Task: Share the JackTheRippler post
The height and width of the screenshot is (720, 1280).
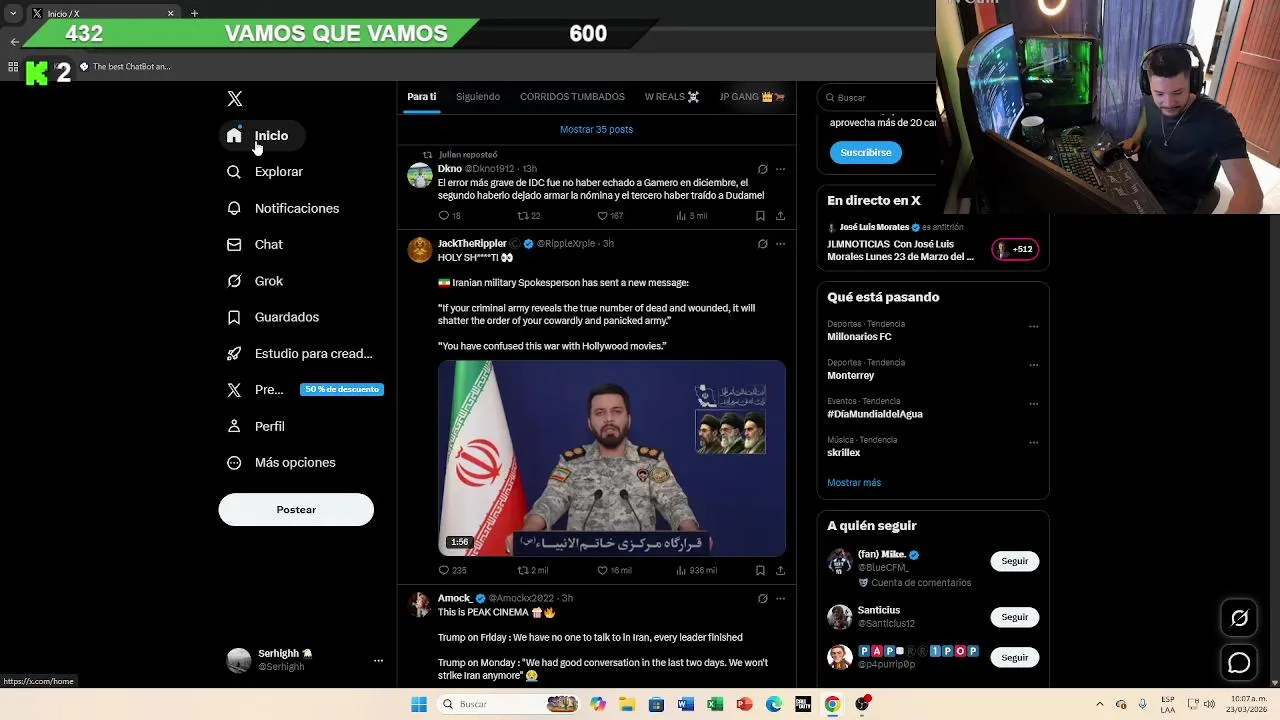Action: pyautogui.click(x=780, y=570)
